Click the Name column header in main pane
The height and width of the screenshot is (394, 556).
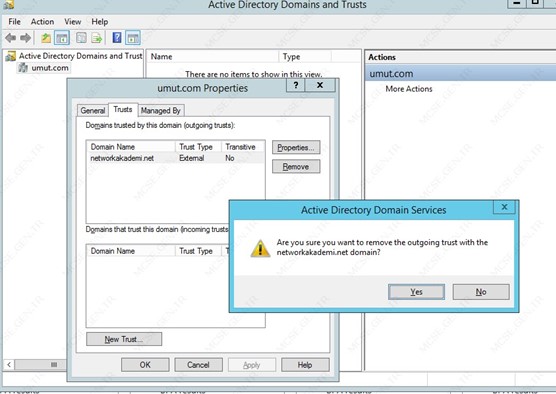pos(213,57)
